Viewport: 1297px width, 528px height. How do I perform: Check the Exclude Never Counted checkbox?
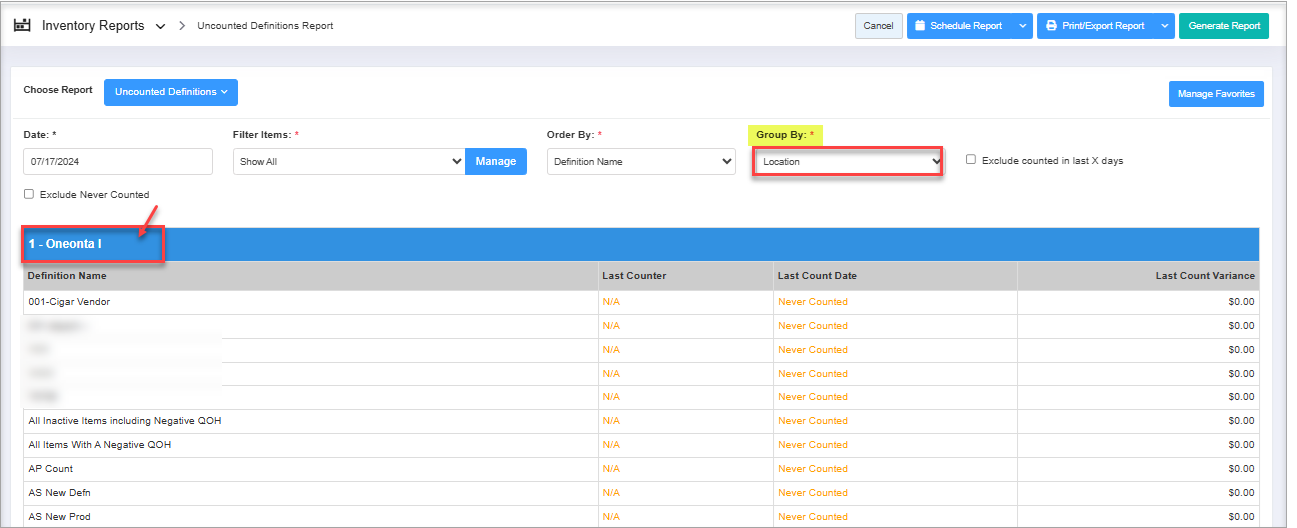click(29, 195)
